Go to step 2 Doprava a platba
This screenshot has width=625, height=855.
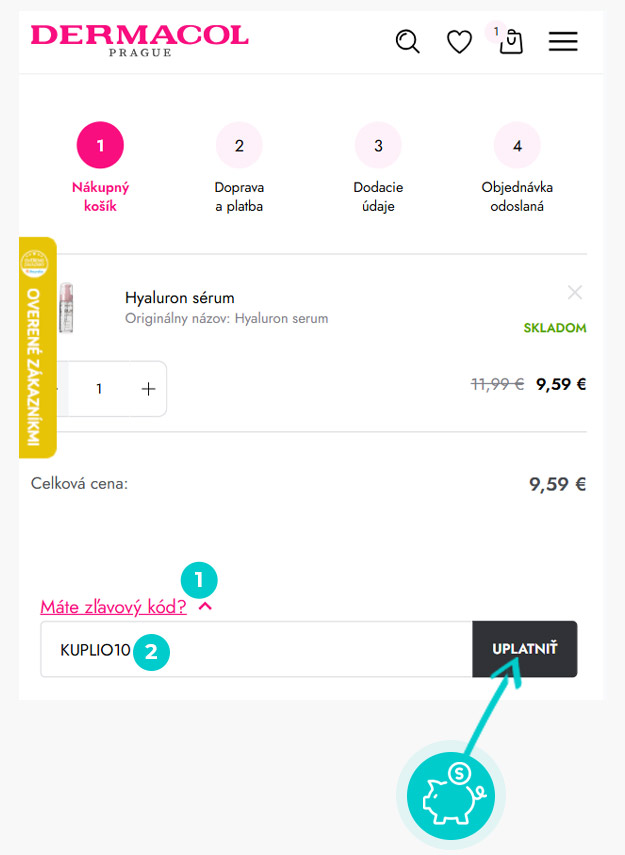[239, 167]
